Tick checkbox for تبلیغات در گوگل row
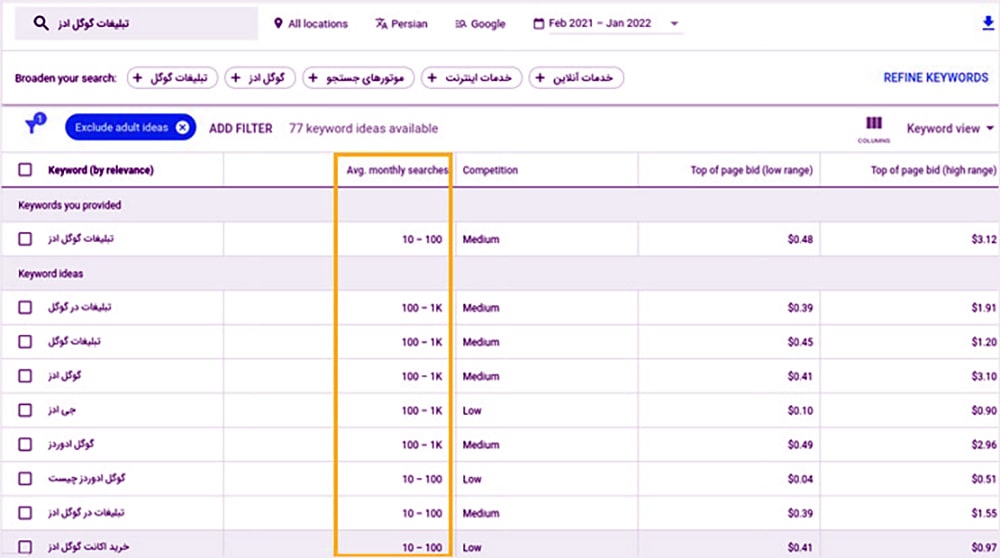Viewport: 1000px width, 558px height. tap(25, 307)
